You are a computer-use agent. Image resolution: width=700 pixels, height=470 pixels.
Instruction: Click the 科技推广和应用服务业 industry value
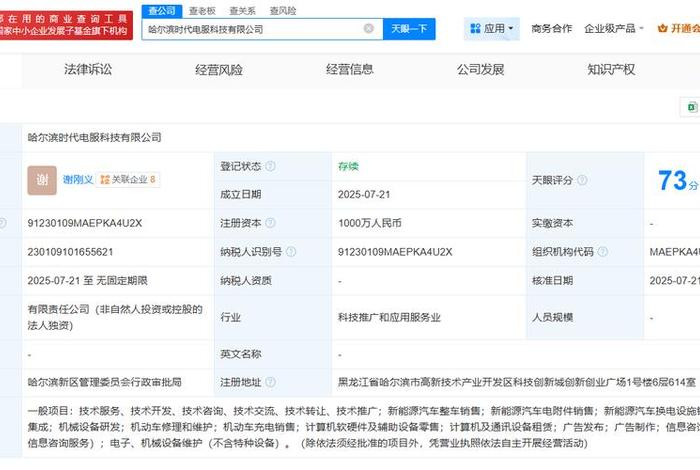pyautogui.click(x=389, y=317)
